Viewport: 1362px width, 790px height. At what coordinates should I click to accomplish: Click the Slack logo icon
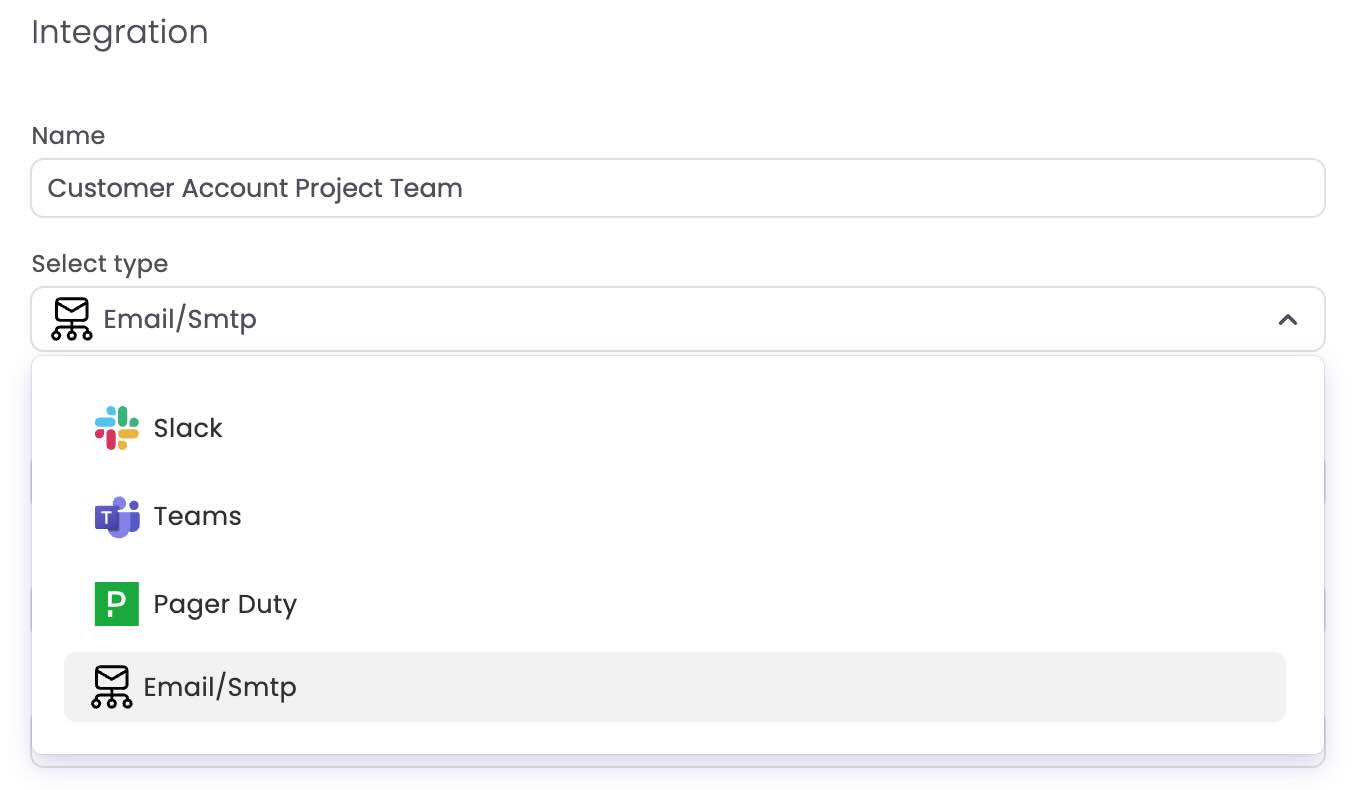(116, 428)
